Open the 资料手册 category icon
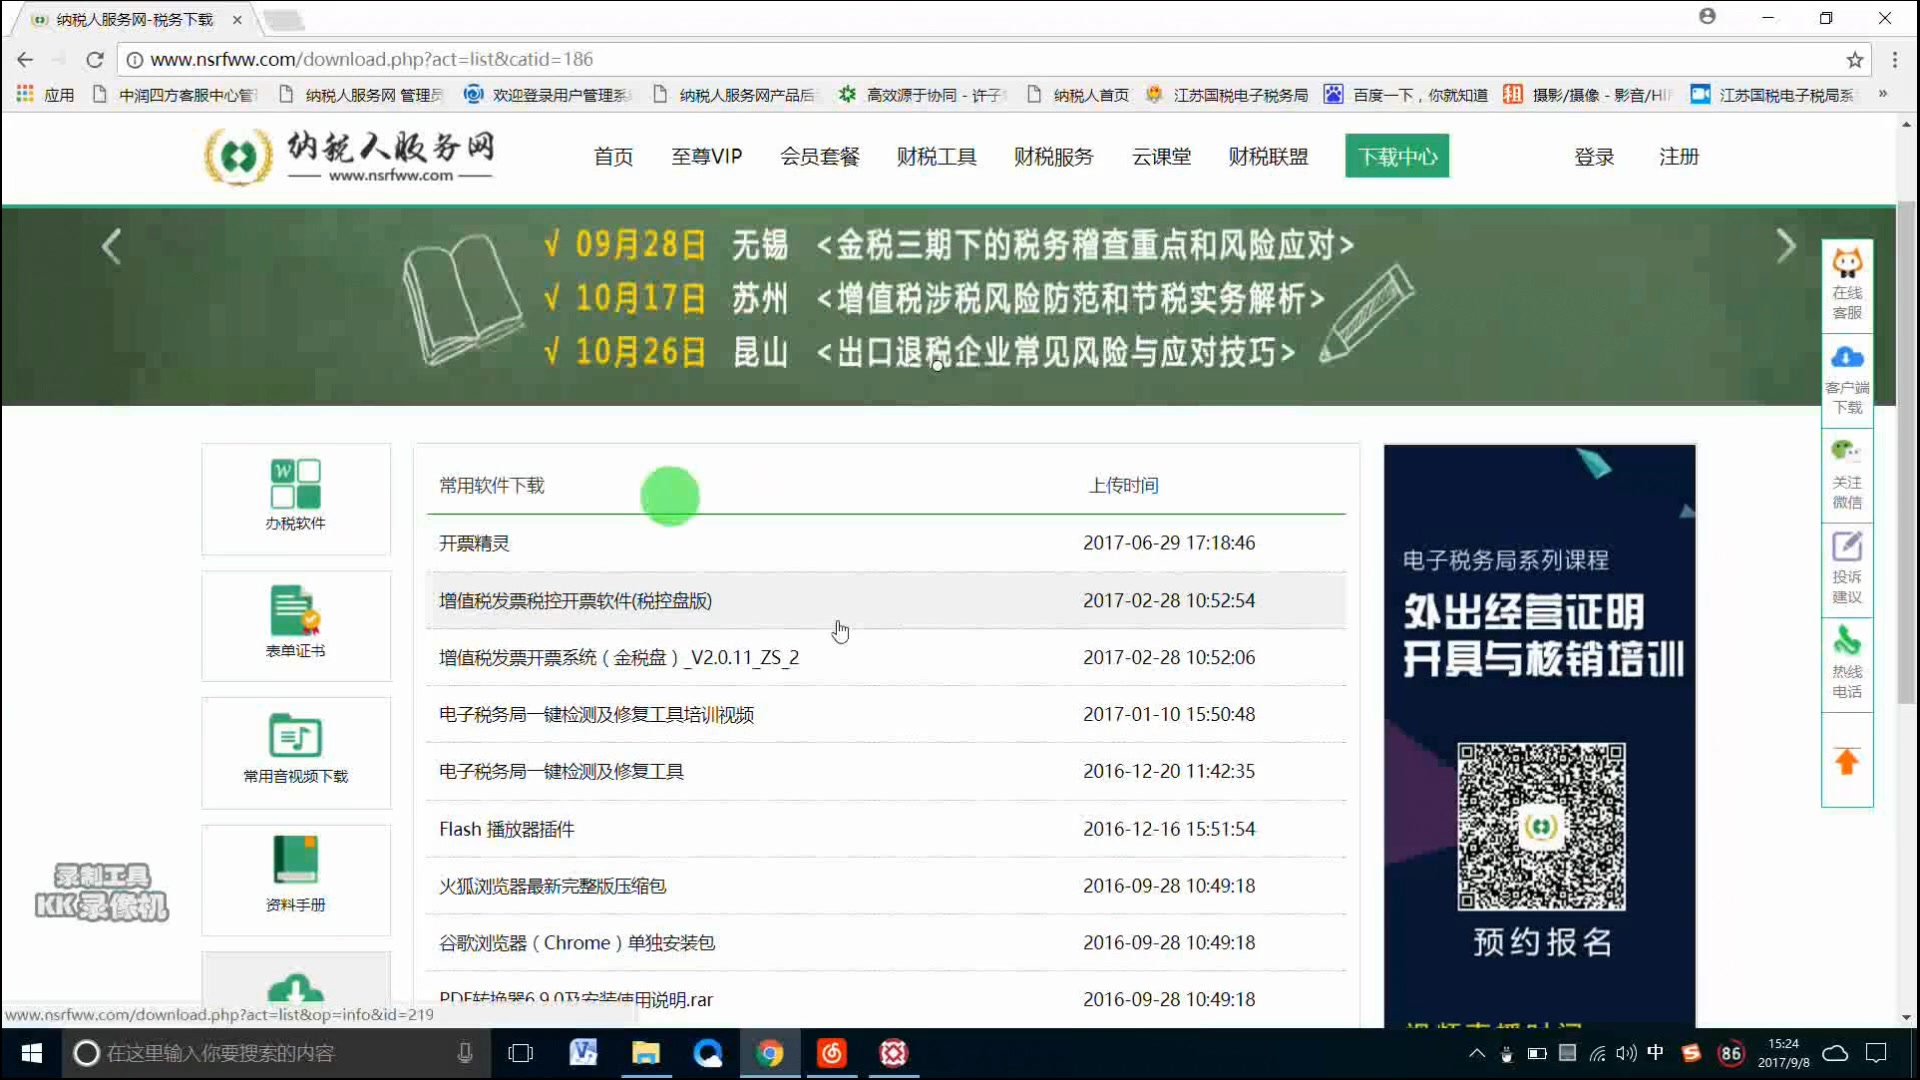 (x=295, y=878)
